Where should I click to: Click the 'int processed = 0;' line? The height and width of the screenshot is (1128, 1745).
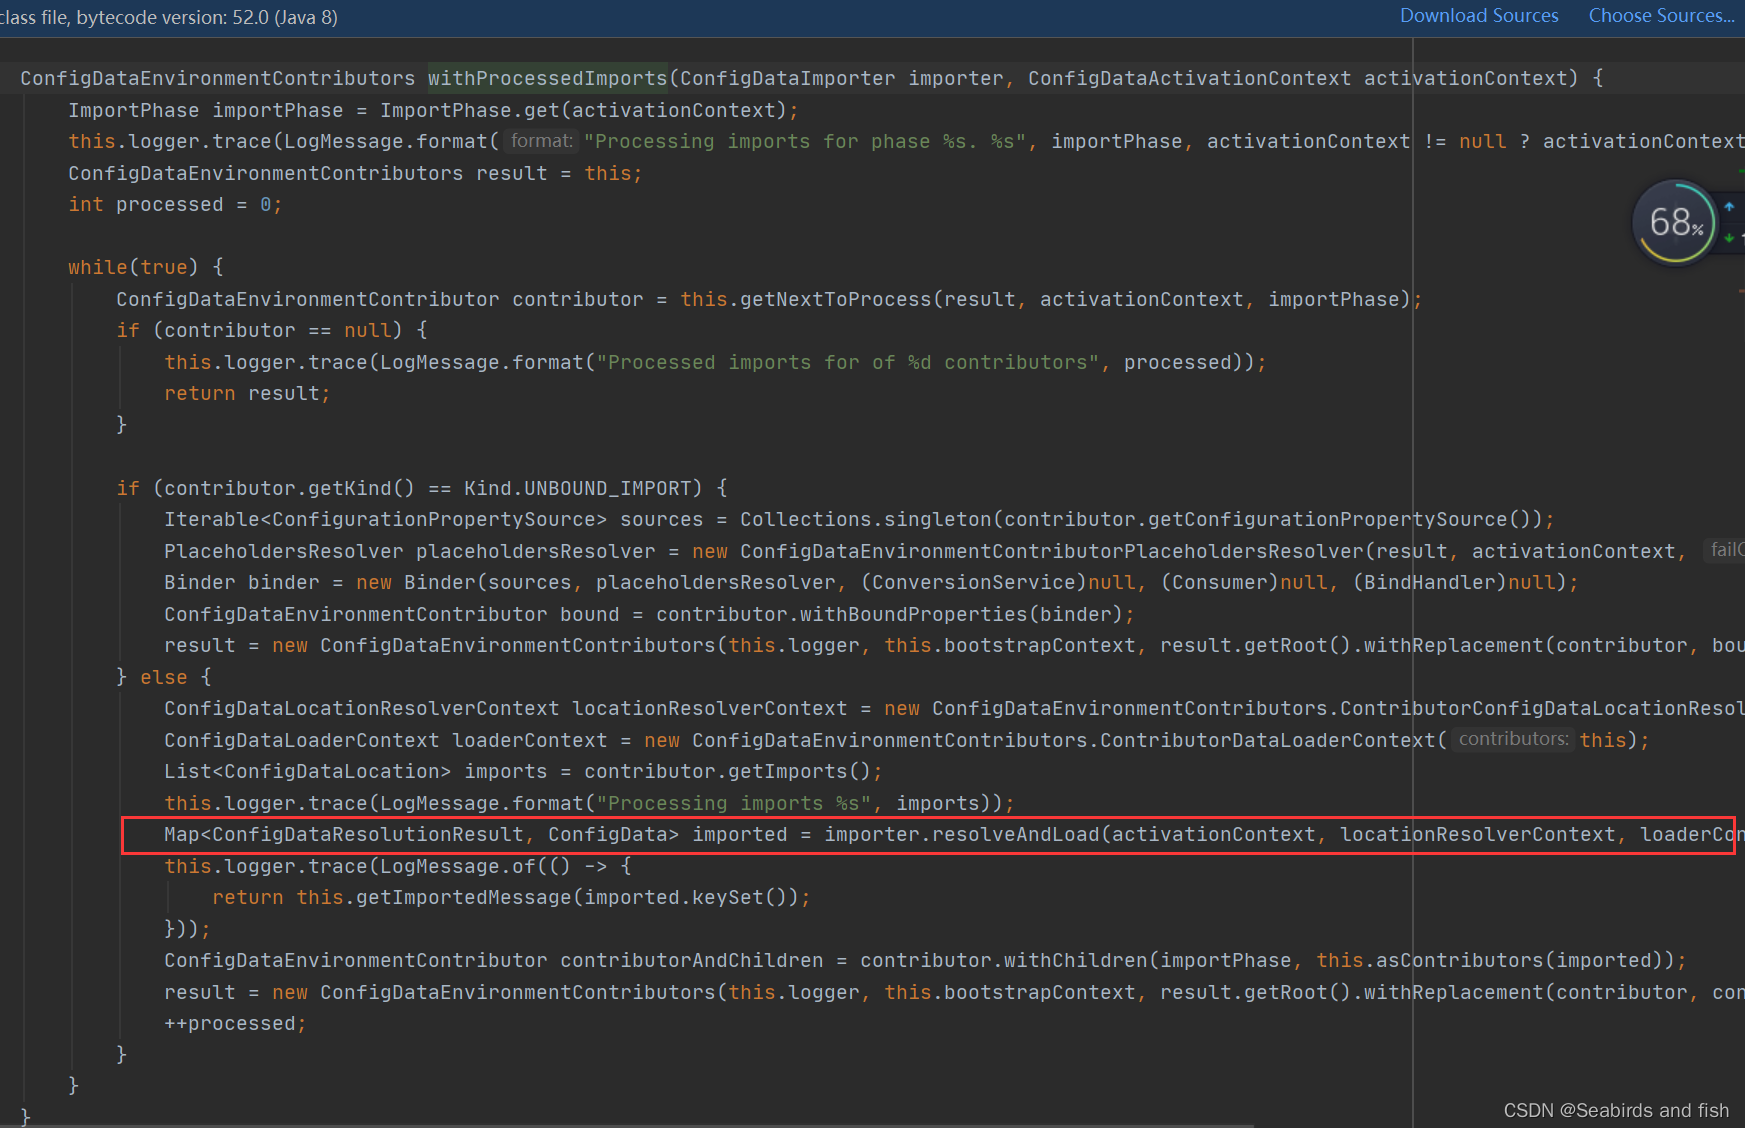[x=175, y=204]
